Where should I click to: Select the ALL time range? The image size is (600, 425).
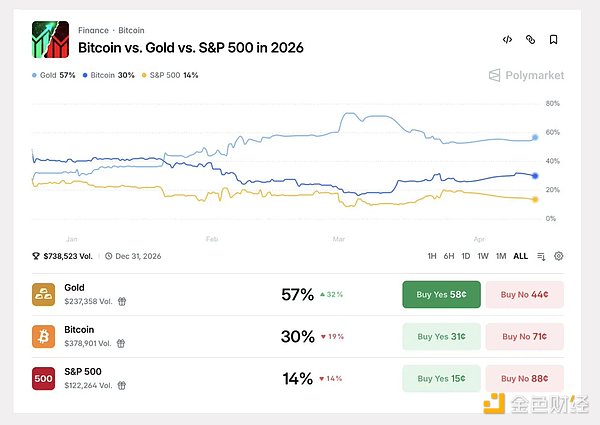pos(520,256)
